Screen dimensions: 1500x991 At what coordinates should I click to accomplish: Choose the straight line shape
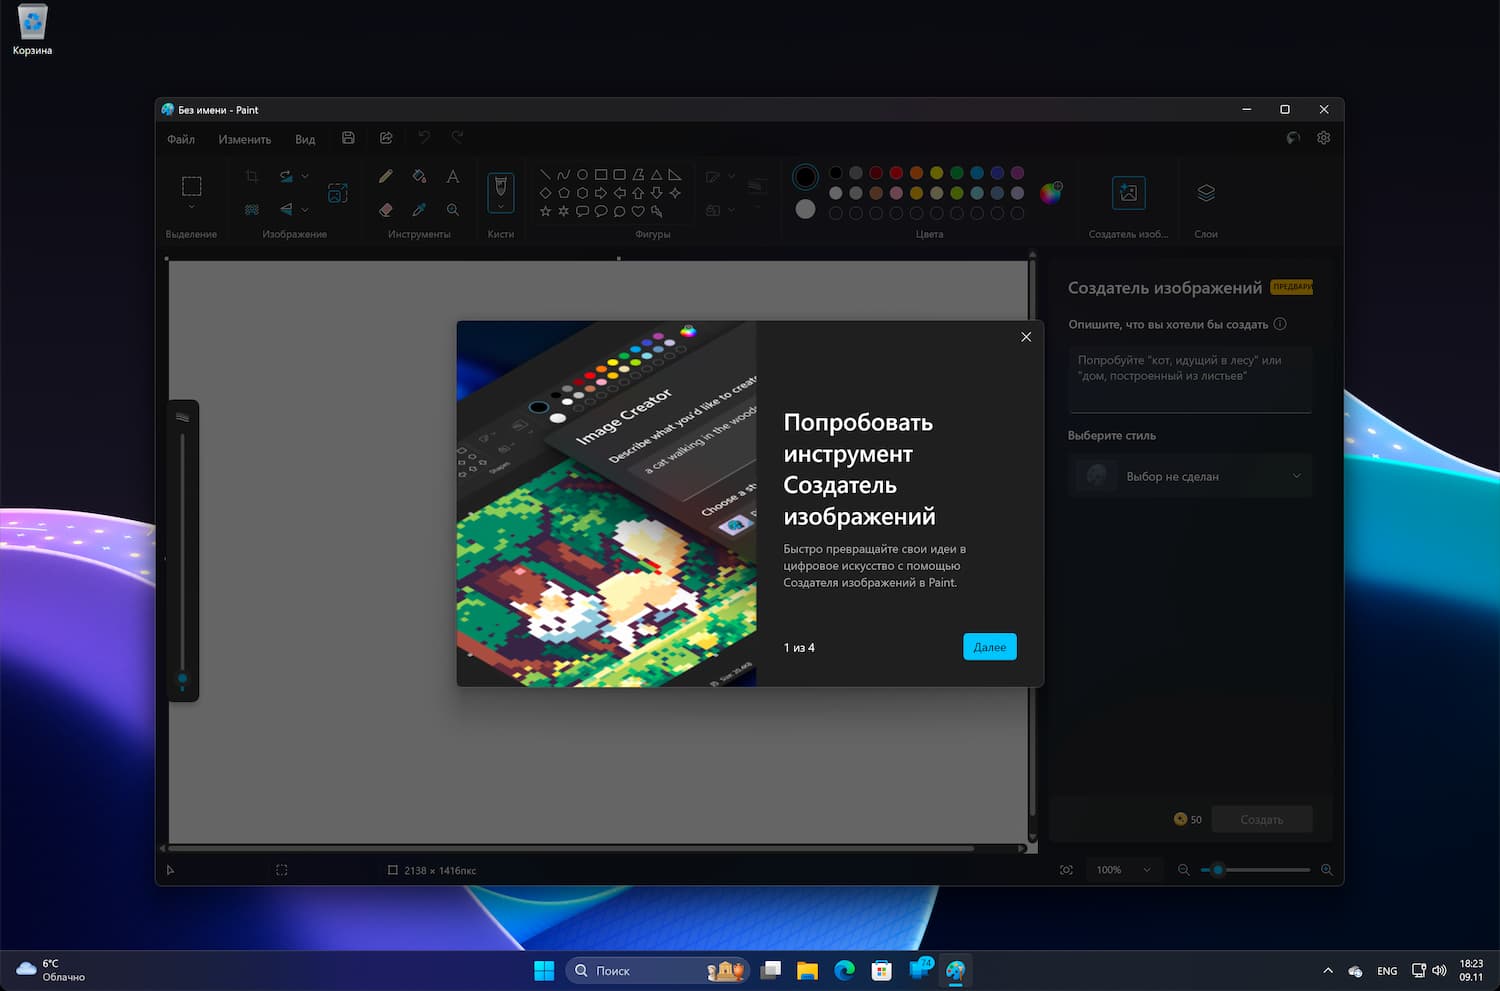(x=545, y=174)
